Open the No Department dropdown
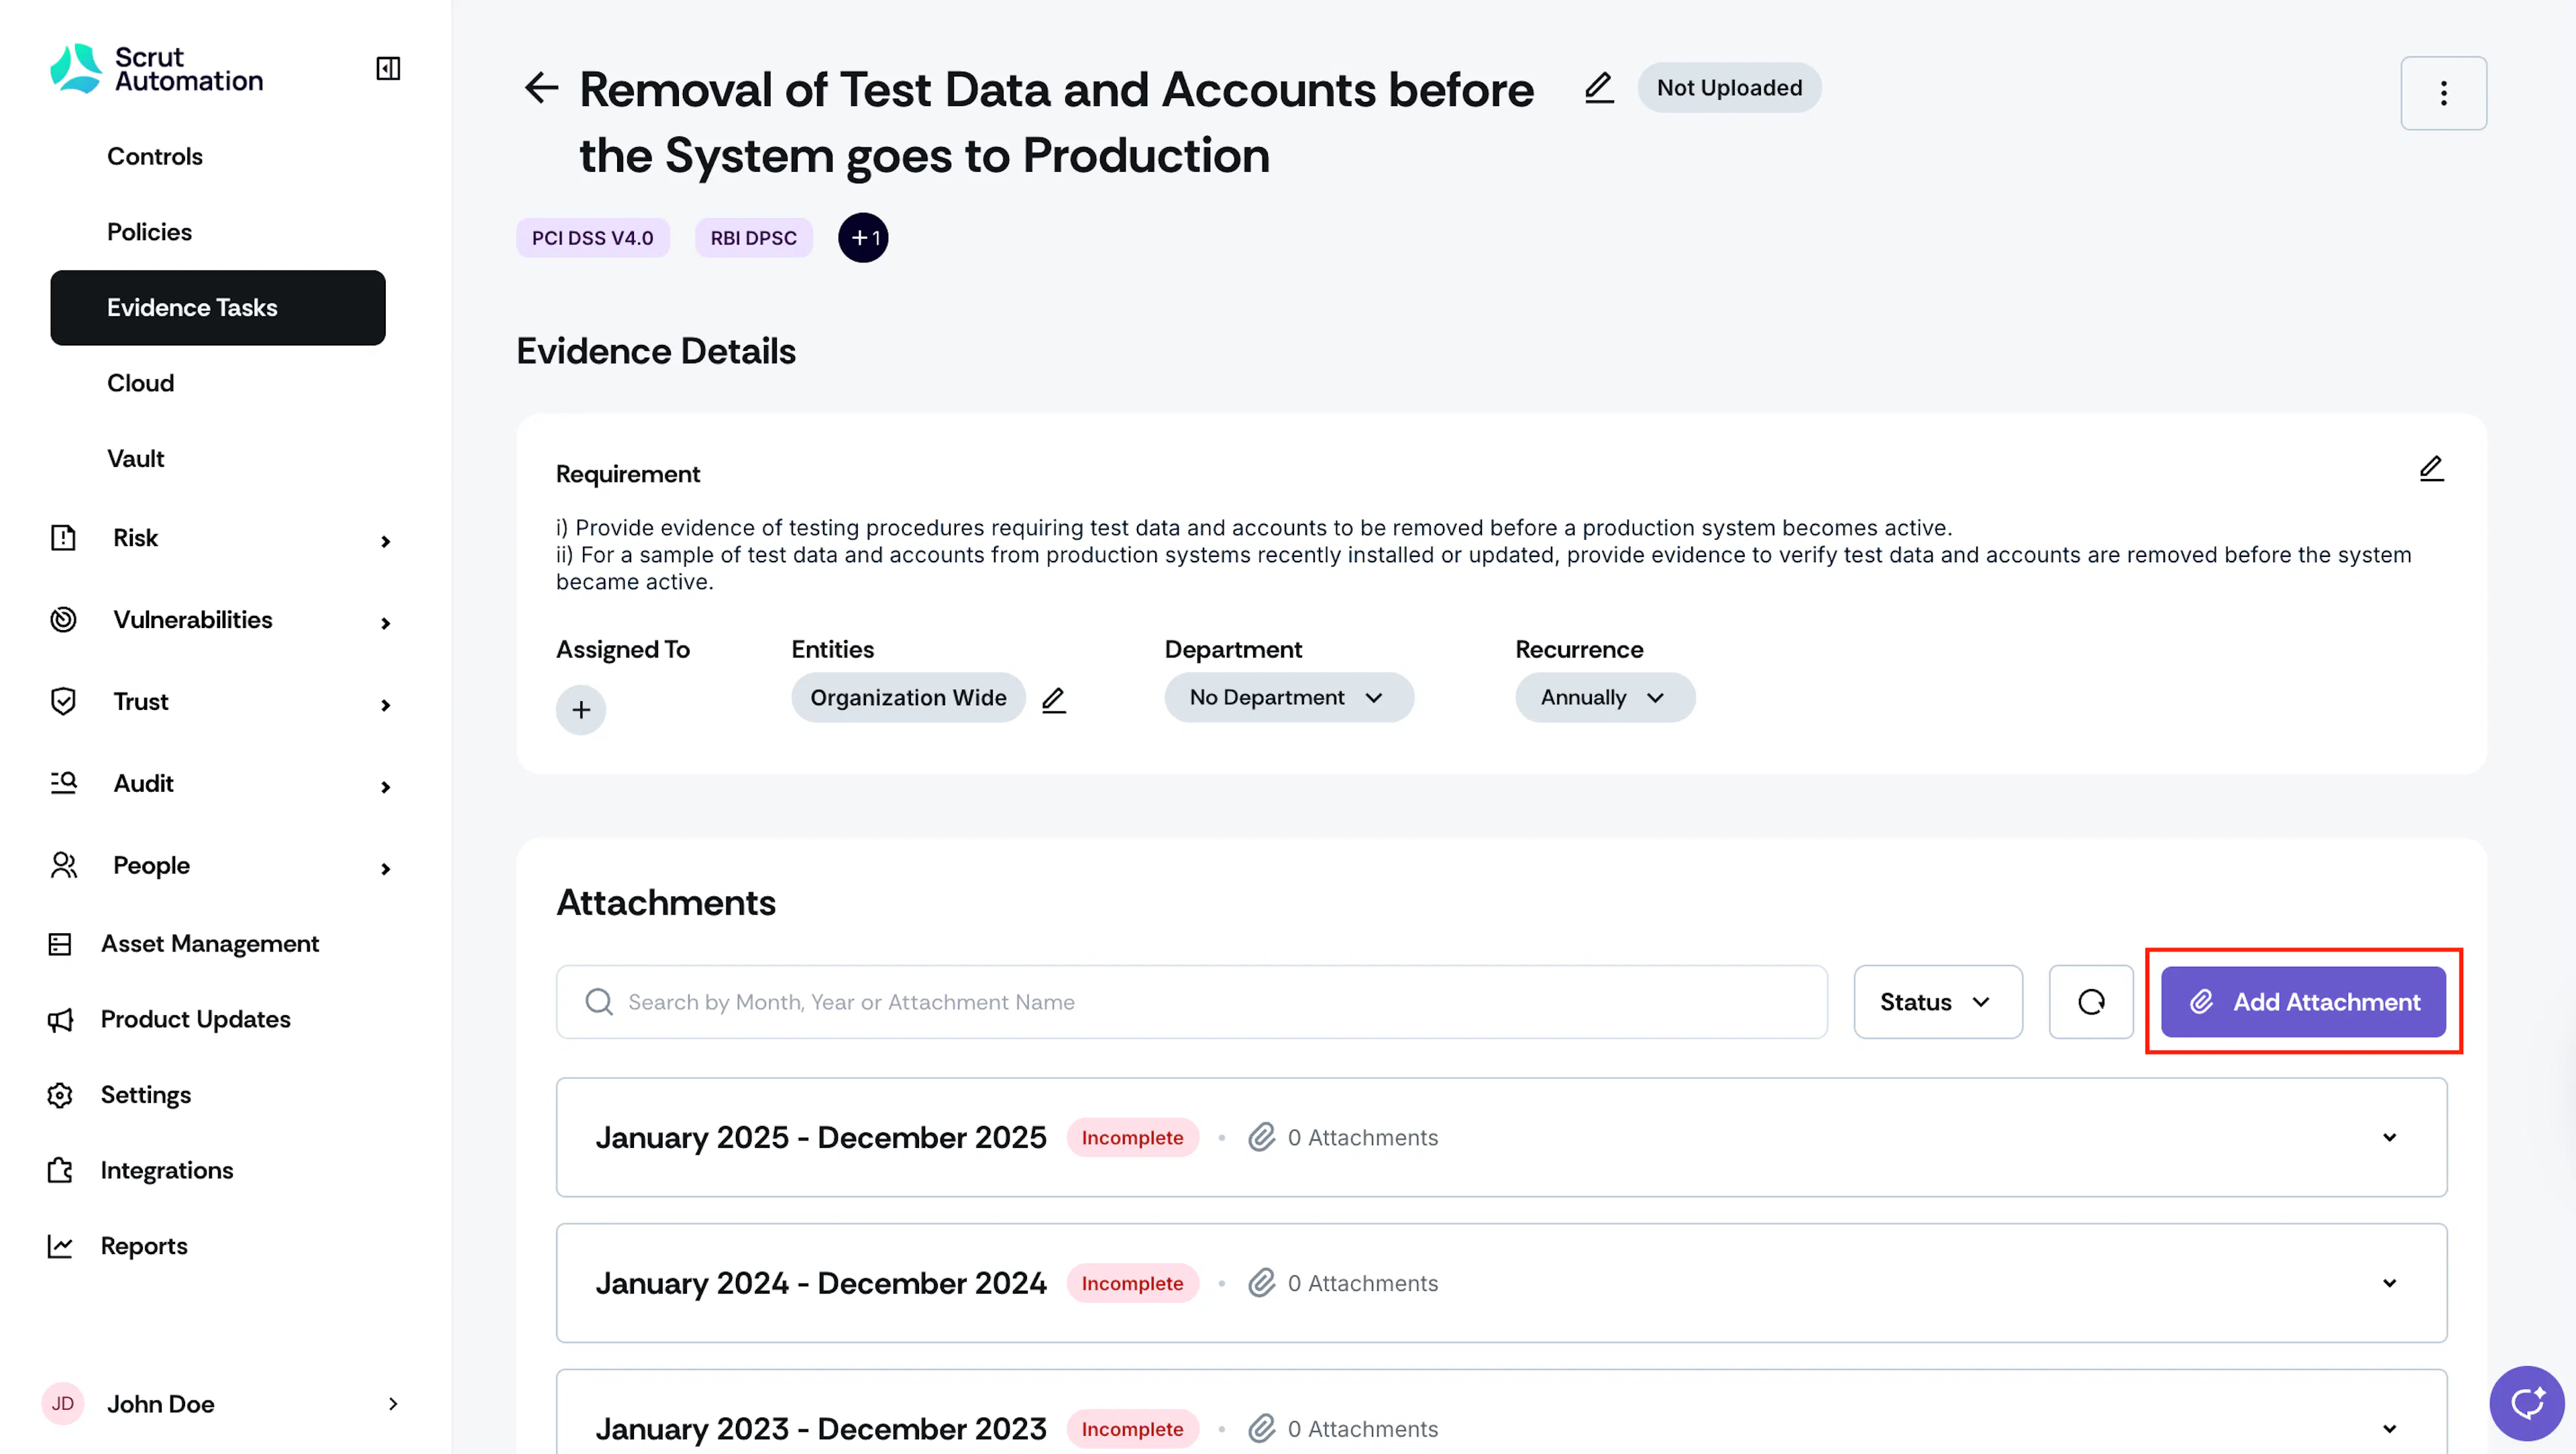 point(1288,697)
